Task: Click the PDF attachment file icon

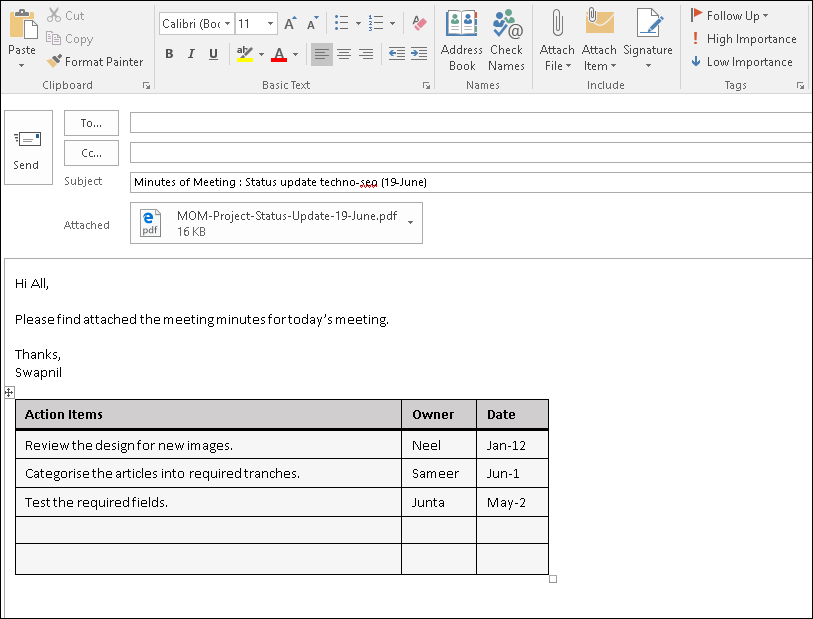Action: point(150,223)
